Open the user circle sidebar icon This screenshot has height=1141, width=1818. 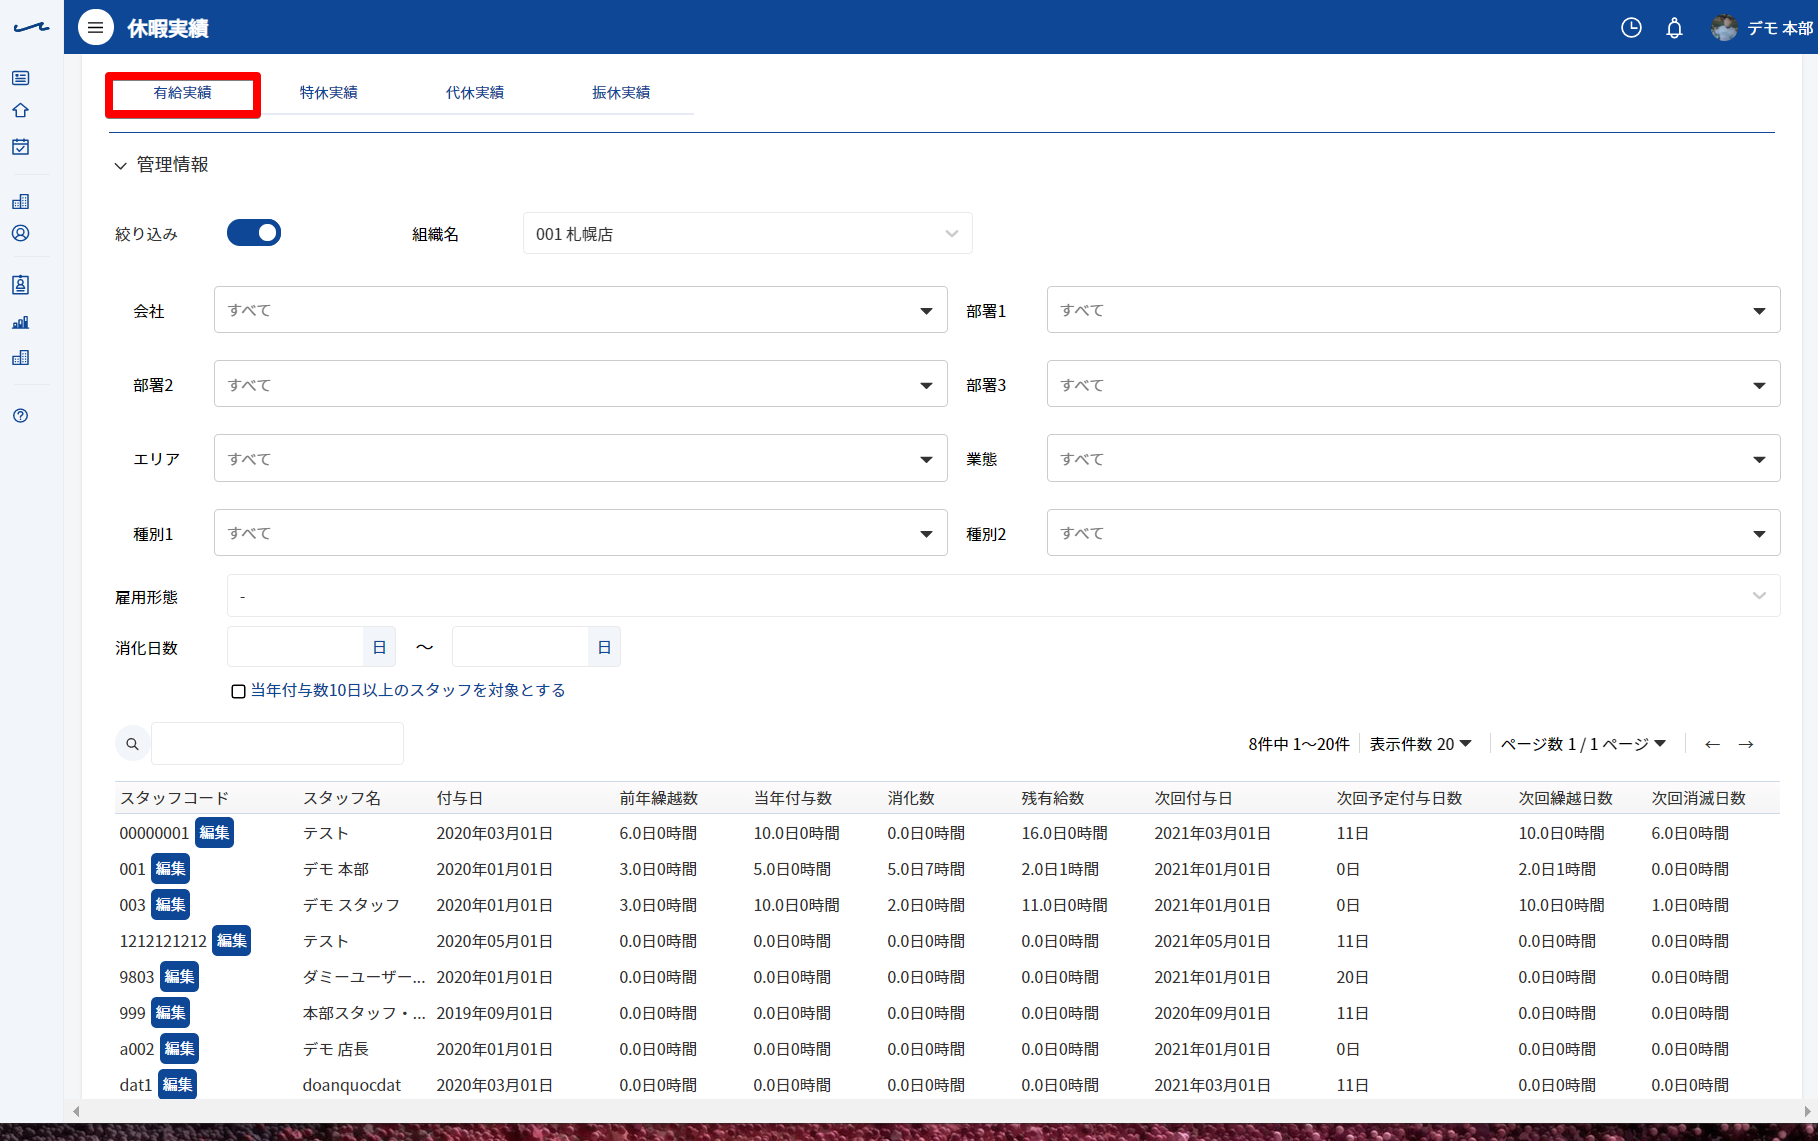21,233
